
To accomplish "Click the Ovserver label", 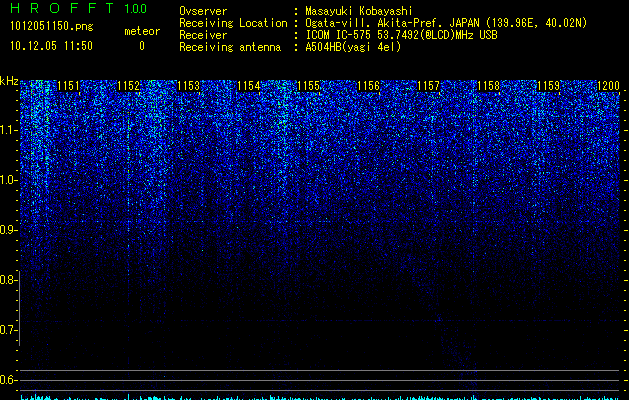I will 203,11.
